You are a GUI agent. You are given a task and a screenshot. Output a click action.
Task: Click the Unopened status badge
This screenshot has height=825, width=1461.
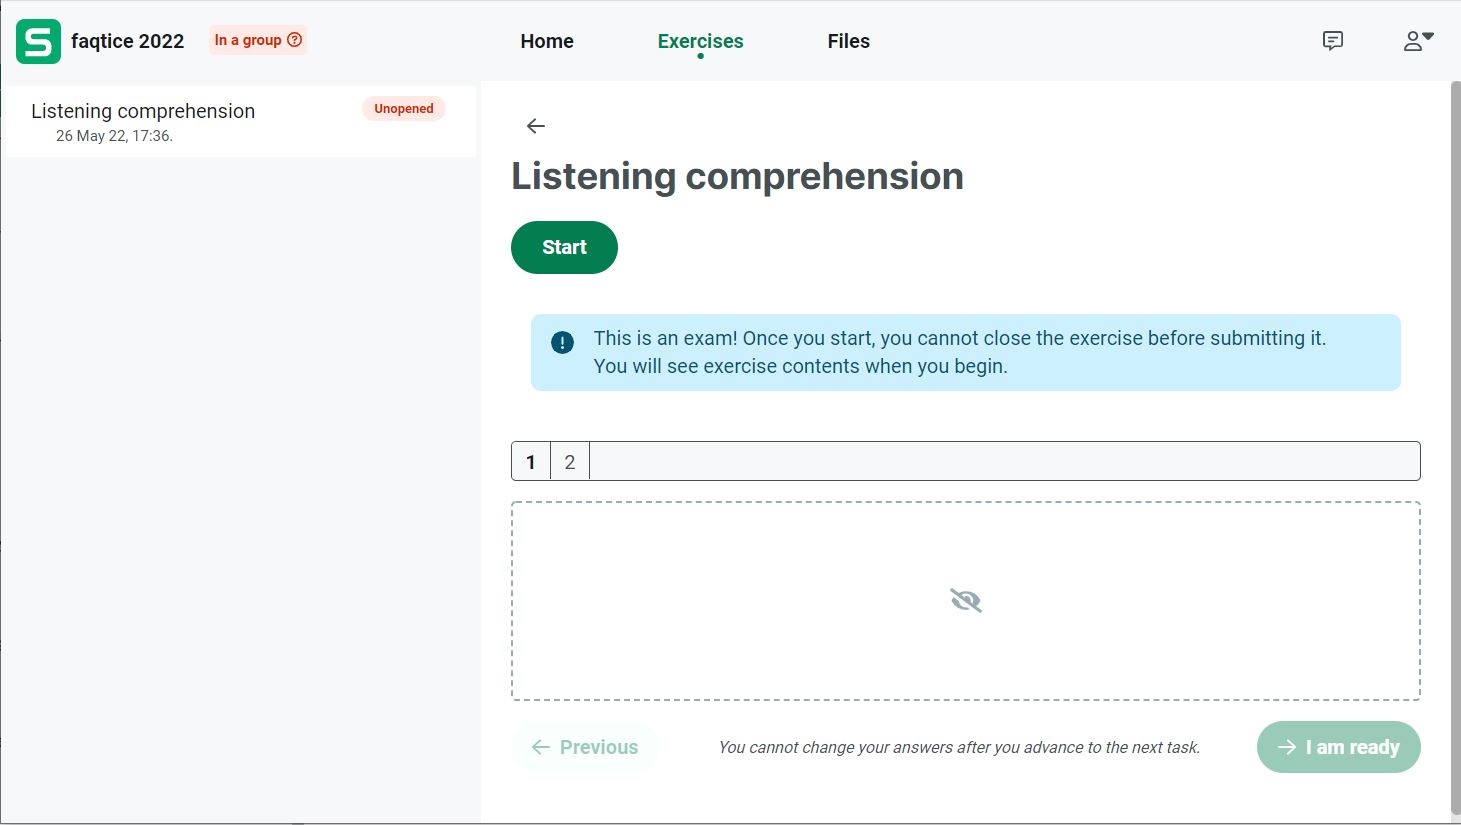click(404, 109)
